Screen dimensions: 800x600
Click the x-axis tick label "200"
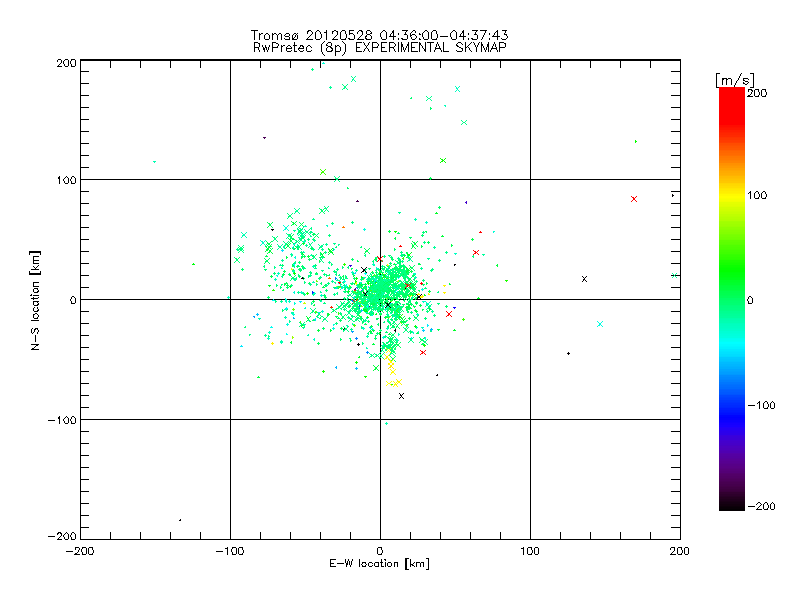point(680,551)
